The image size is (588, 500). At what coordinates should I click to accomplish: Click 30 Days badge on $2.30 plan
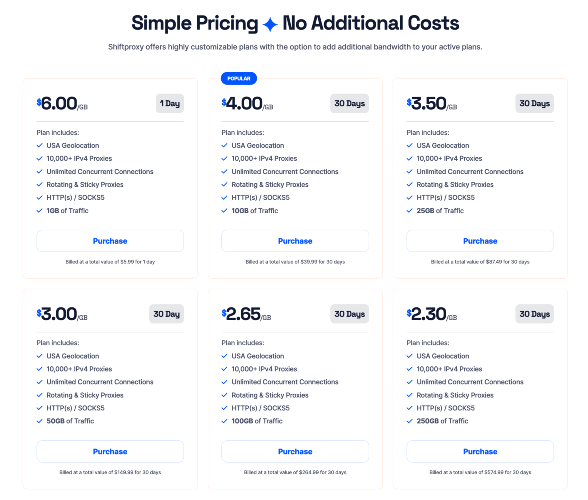click(534, 314)
